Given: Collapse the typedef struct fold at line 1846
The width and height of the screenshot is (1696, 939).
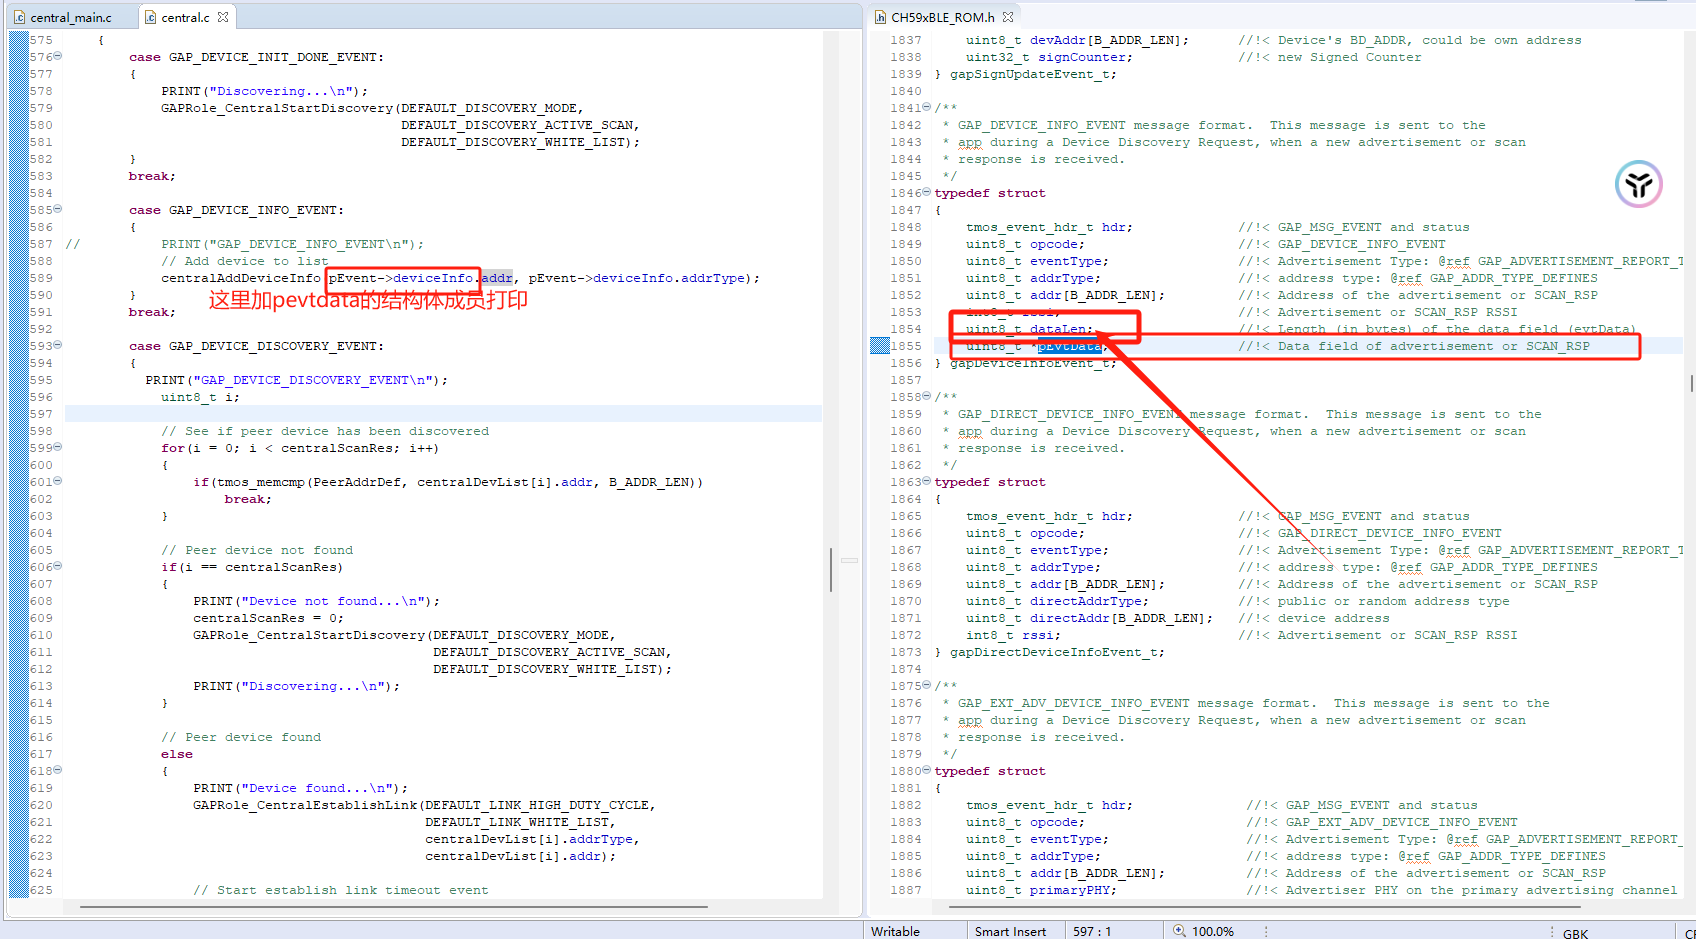Looking at the screenshot, I should [927, 192].
